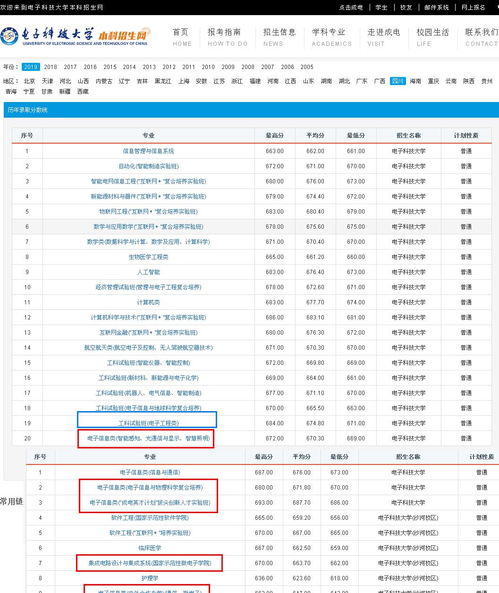The height and width of the screenshot is (593, 499).
Task: Select region 内蒙古
Action: (x=104, y=81)
